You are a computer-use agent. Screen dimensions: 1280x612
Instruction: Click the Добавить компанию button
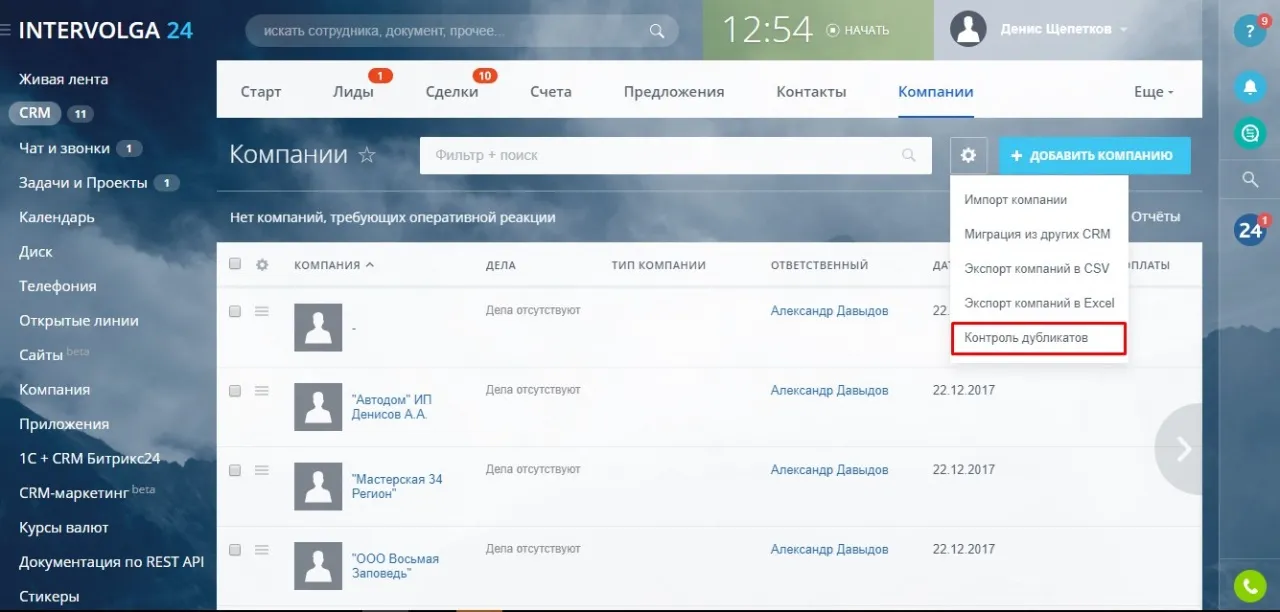coord(1094,155)
